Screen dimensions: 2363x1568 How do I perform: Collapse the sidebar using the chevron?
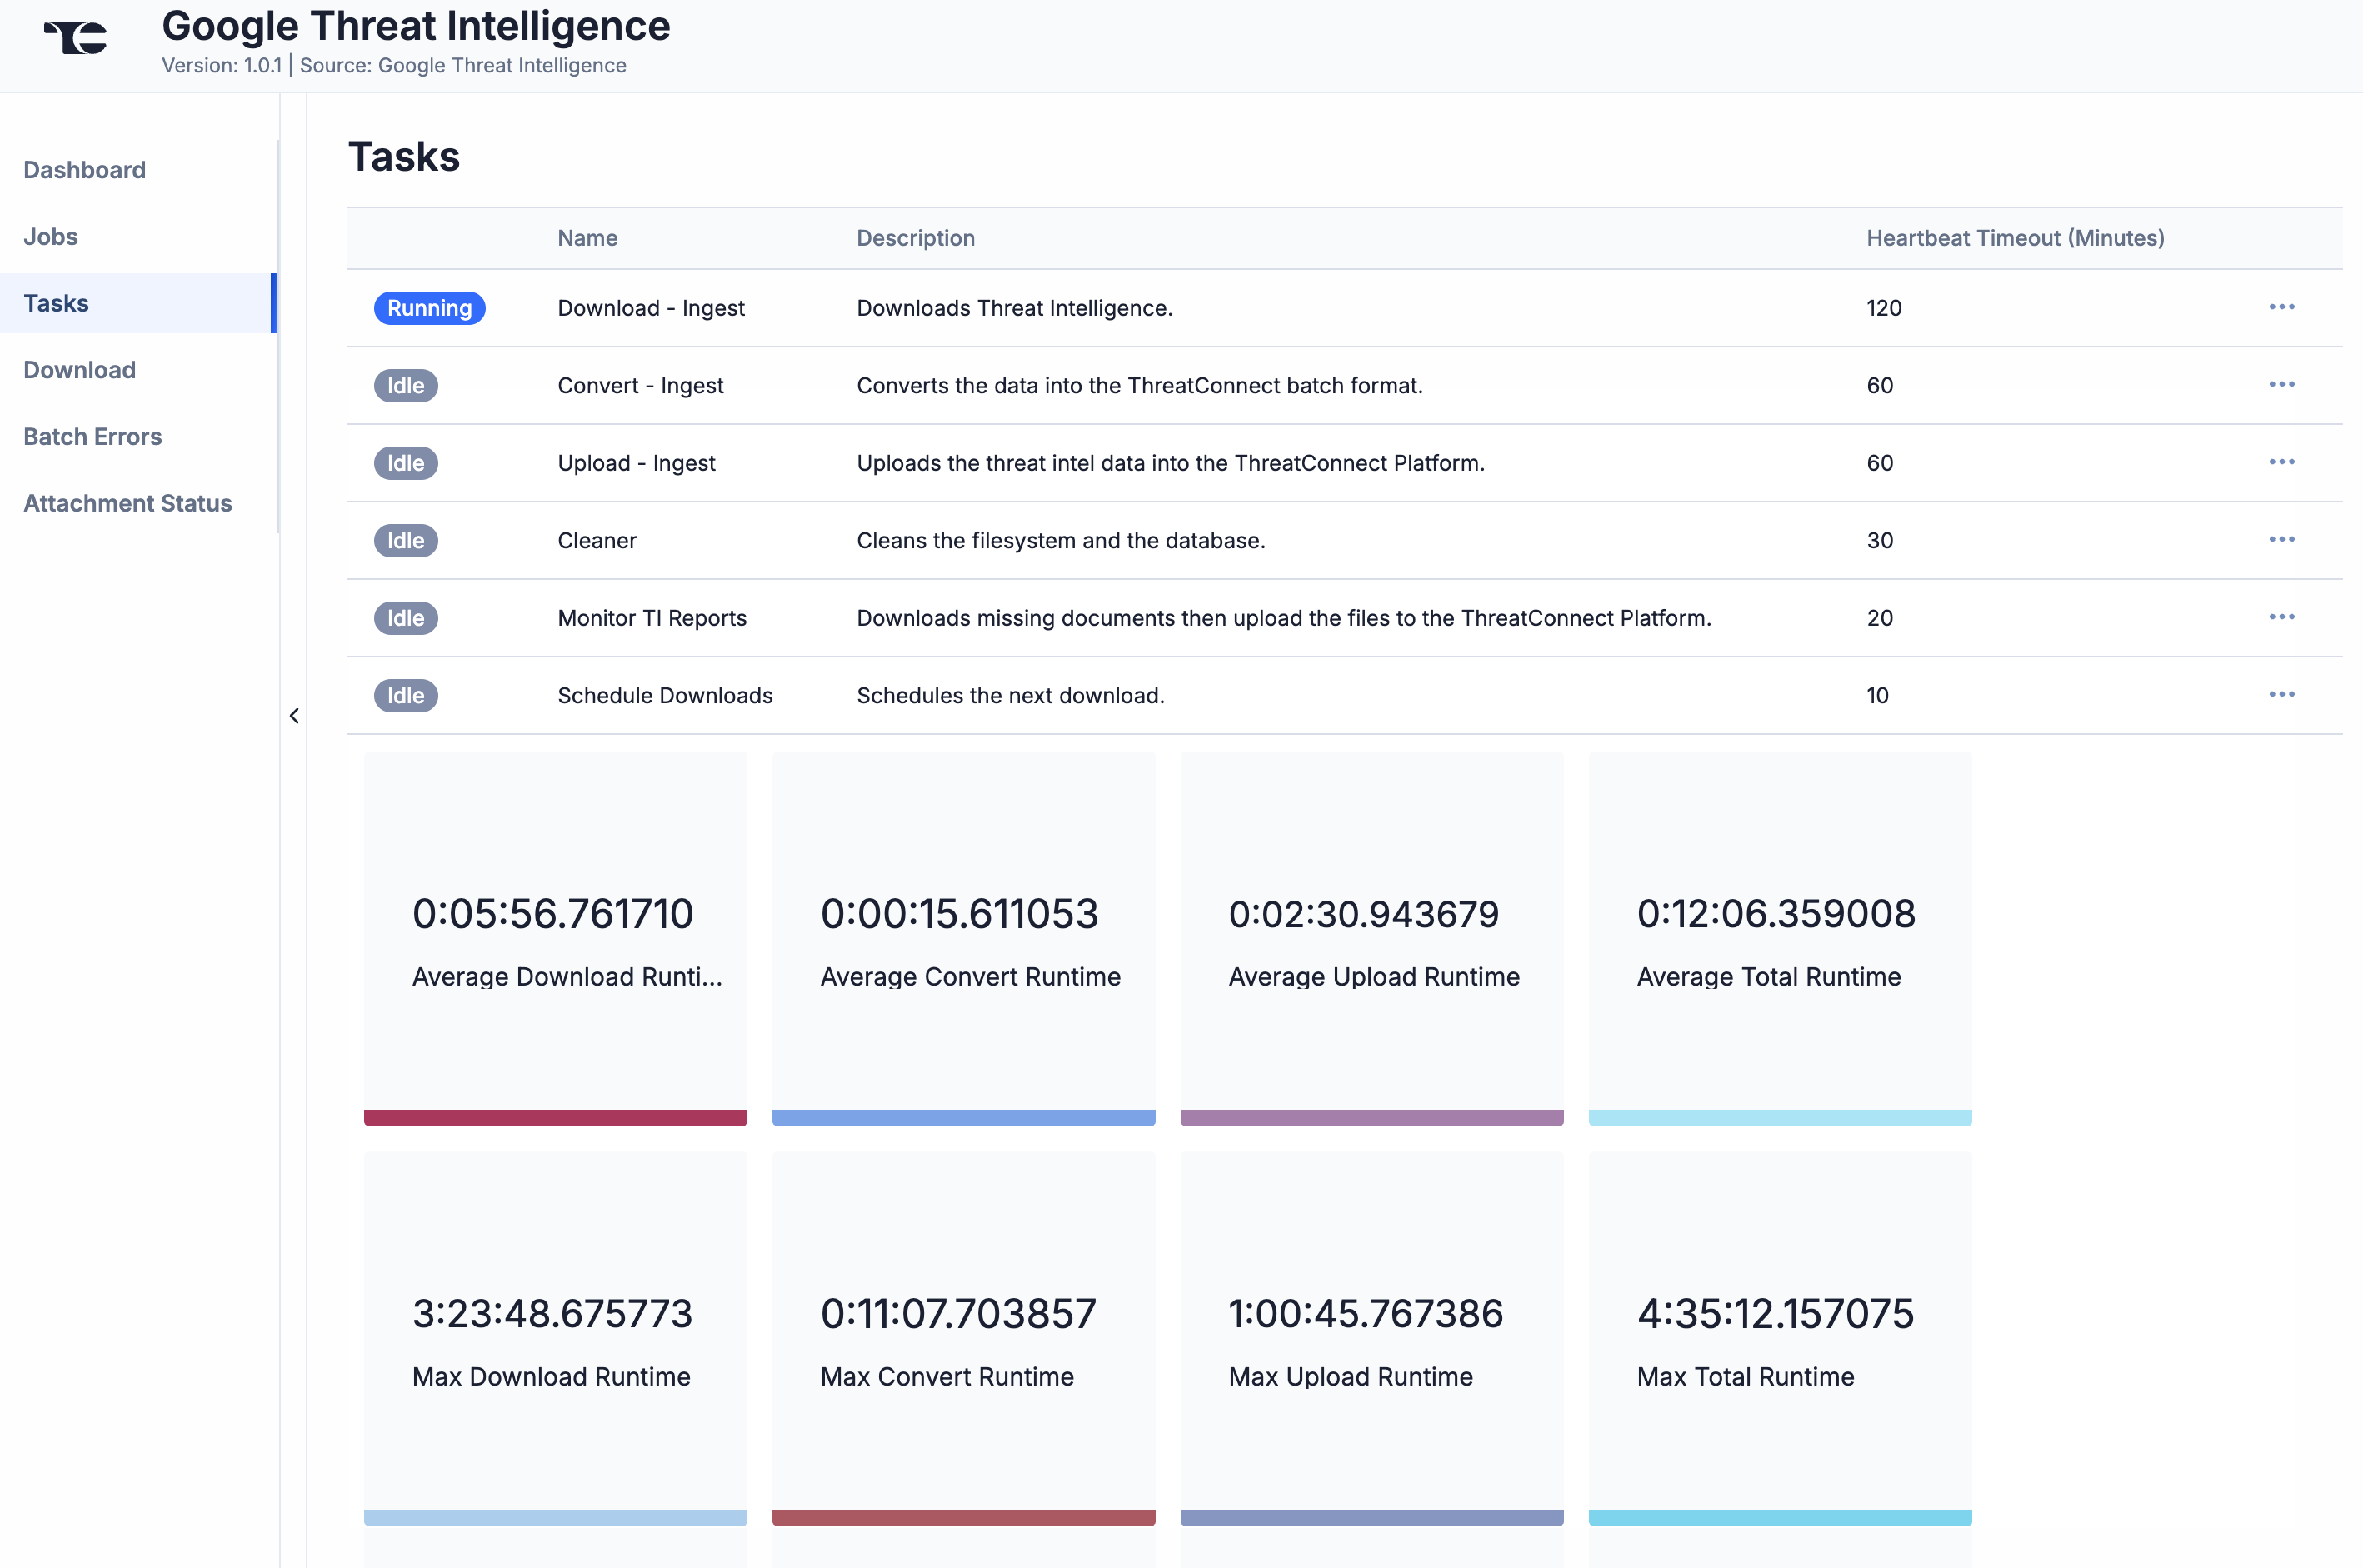(x=294, y=716)
